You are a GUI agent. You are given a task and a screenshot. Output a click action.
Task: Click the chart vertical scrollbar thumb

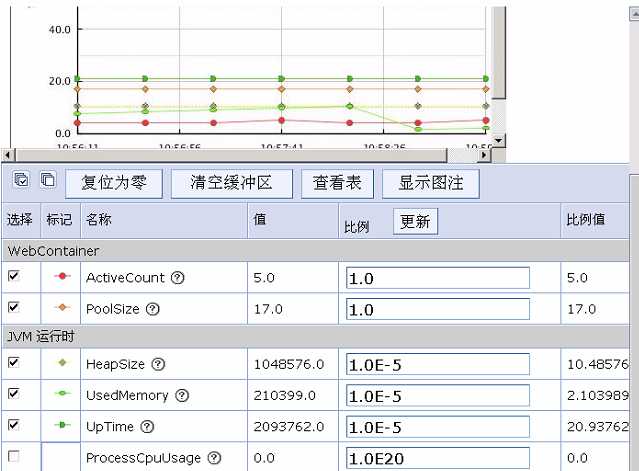[x=499, y=51]
